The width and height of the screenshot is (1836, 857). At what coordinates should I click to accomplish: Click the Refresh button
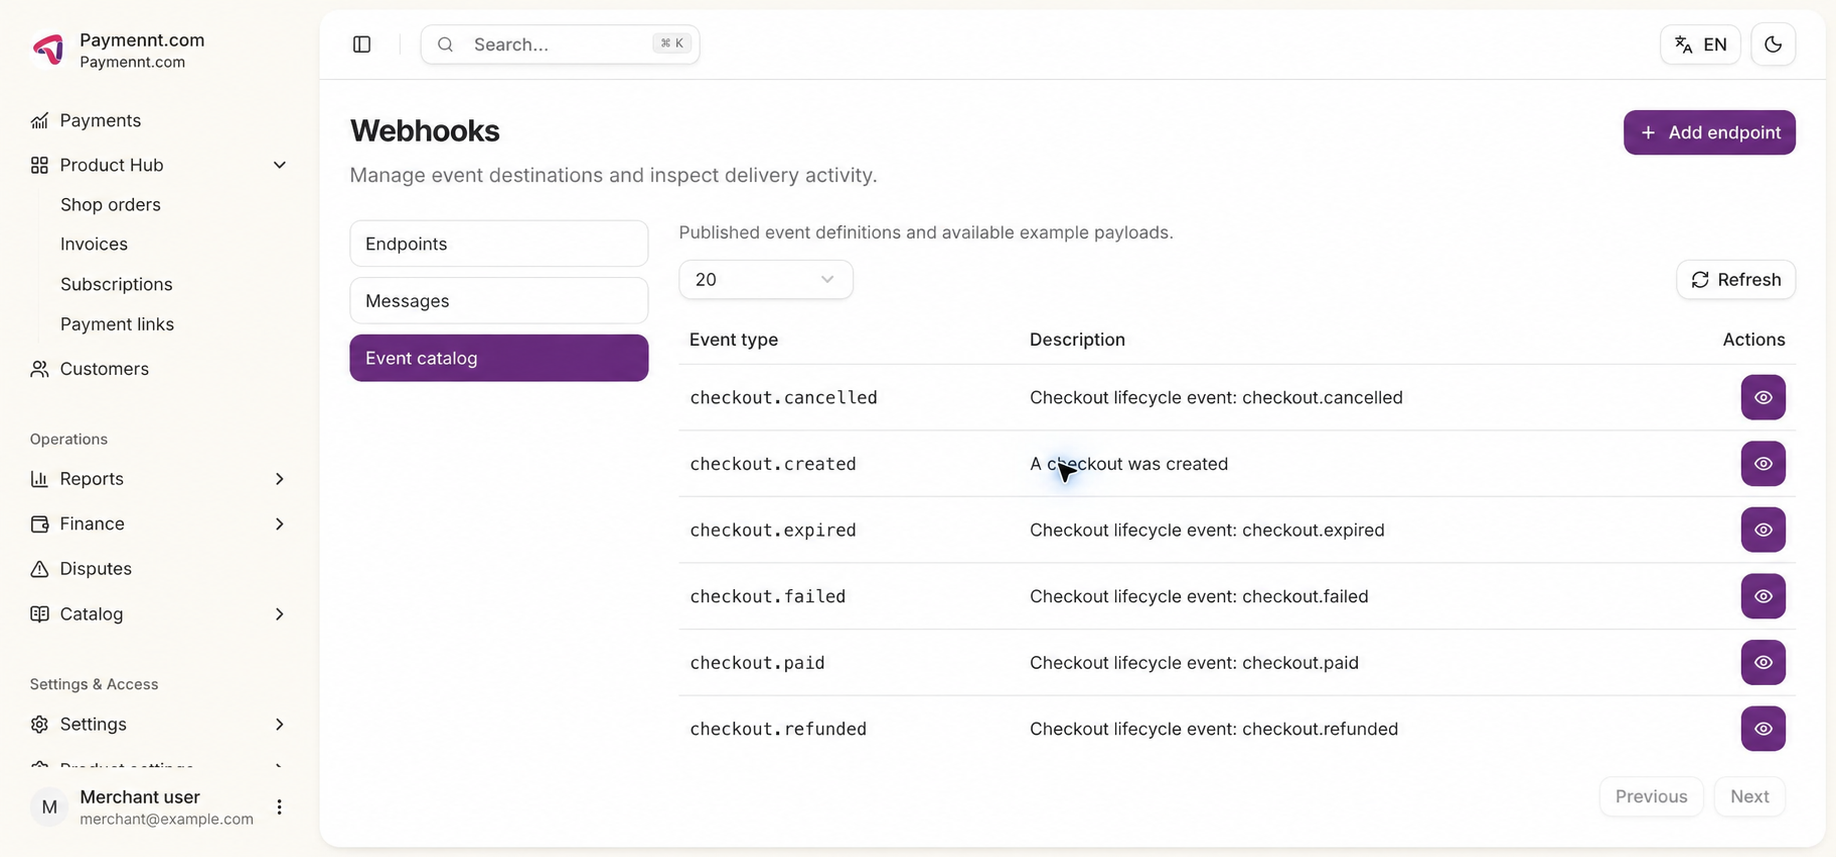click(1736, 280)
